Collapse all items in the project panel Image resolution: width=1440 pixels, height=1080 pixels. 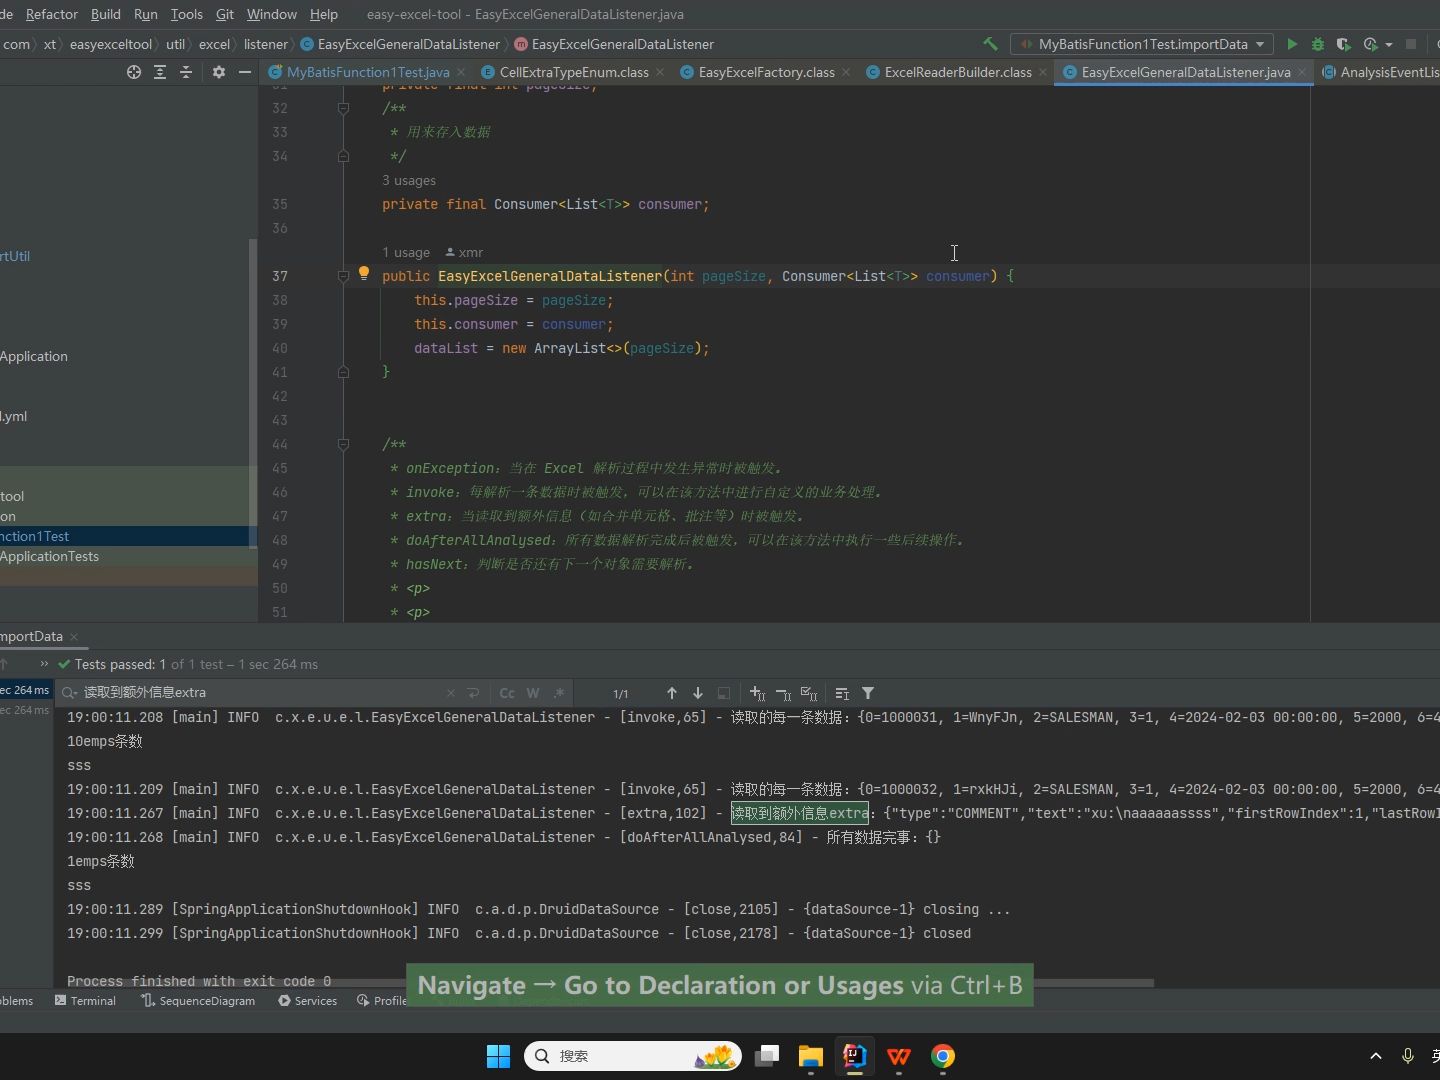[x=186, y=72]
